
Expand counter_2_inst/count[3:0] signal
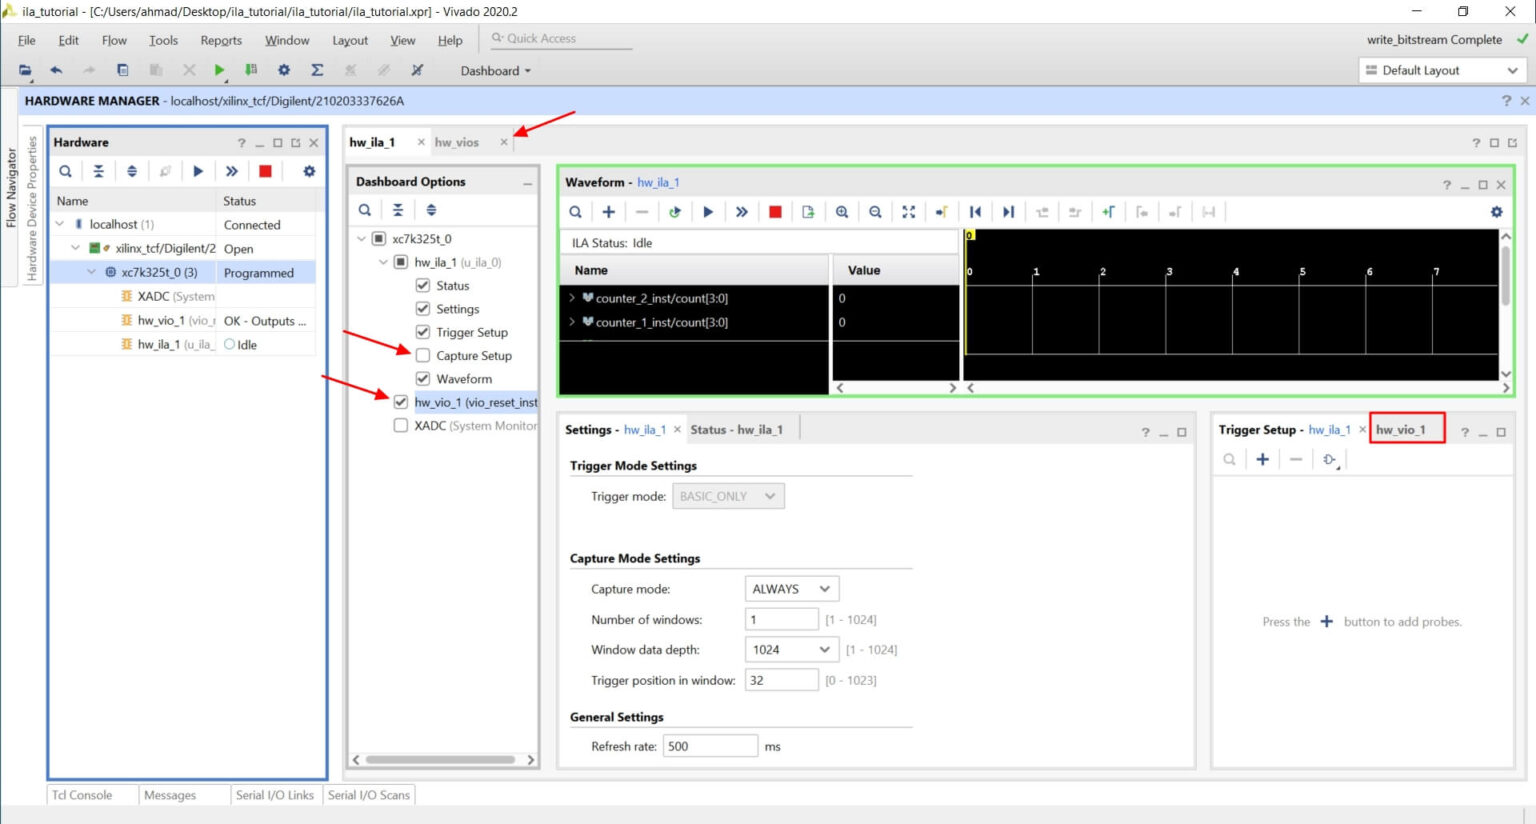[x=572, y=298]
